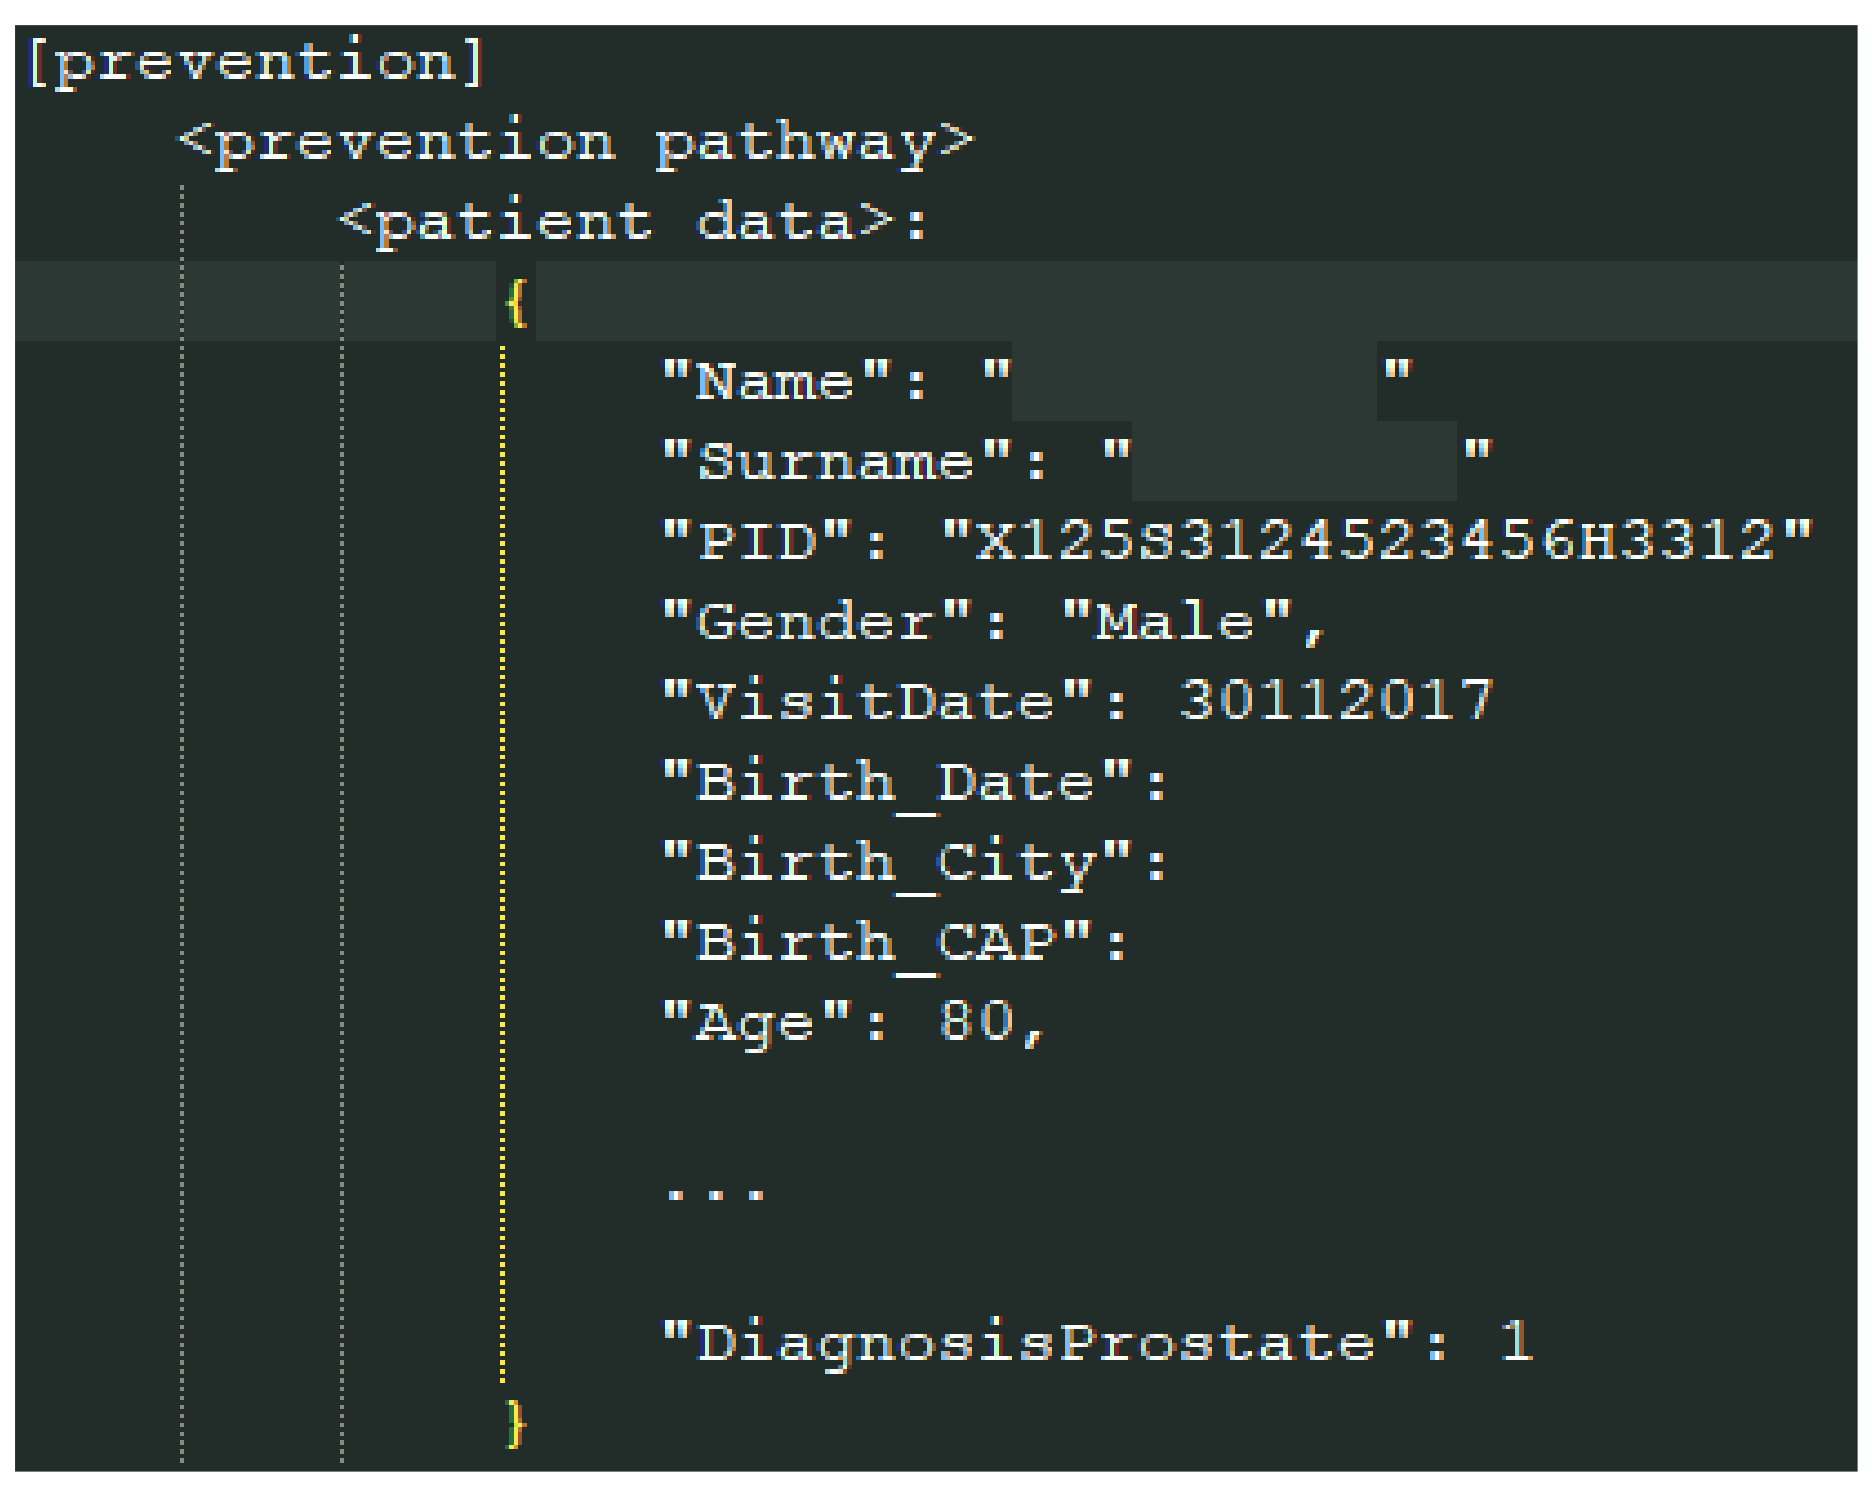Click the DiagnosisProstate value 1
The image size is (1872, 1492).
click(1517, 1342)
